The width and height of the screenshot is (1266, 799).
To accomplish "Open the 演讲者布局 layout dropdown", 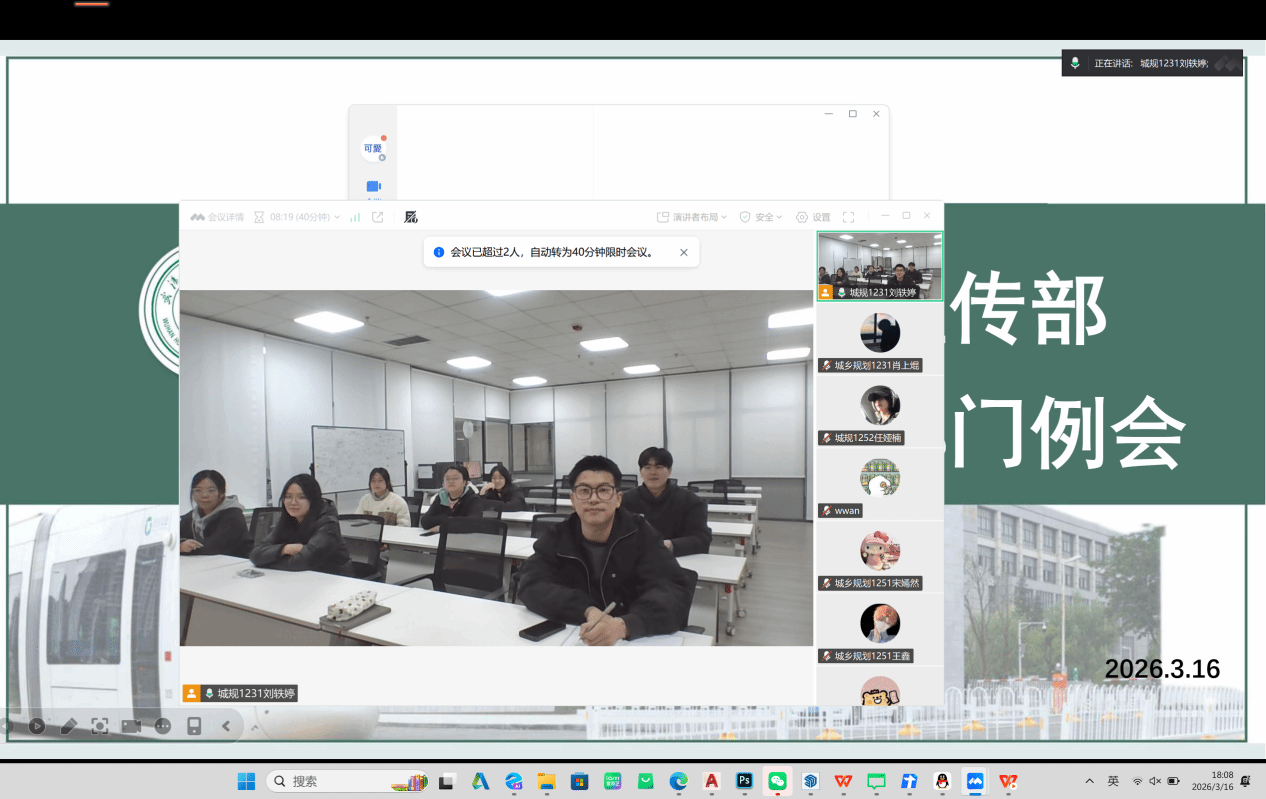I will point(692,217).
